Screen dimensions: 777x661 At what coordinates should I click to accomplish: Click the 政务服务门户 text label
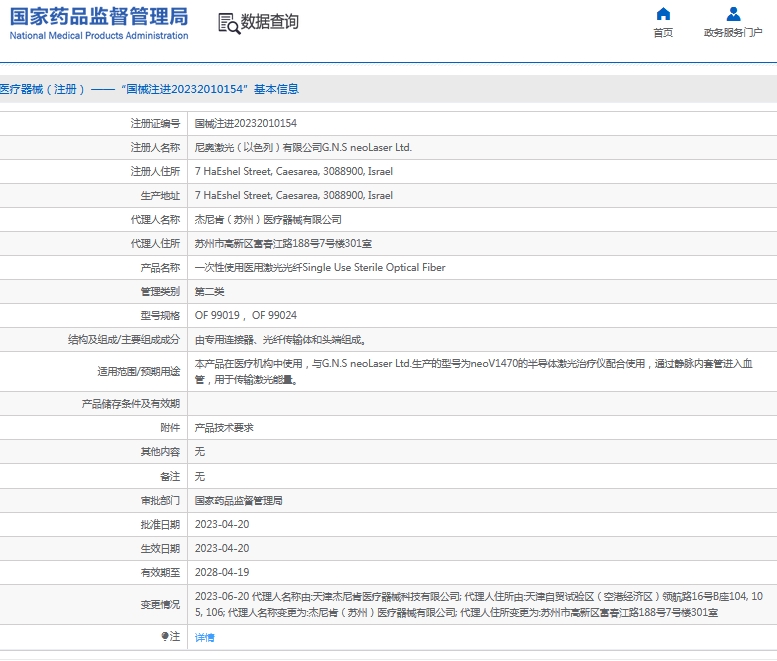tap(733, 33)
